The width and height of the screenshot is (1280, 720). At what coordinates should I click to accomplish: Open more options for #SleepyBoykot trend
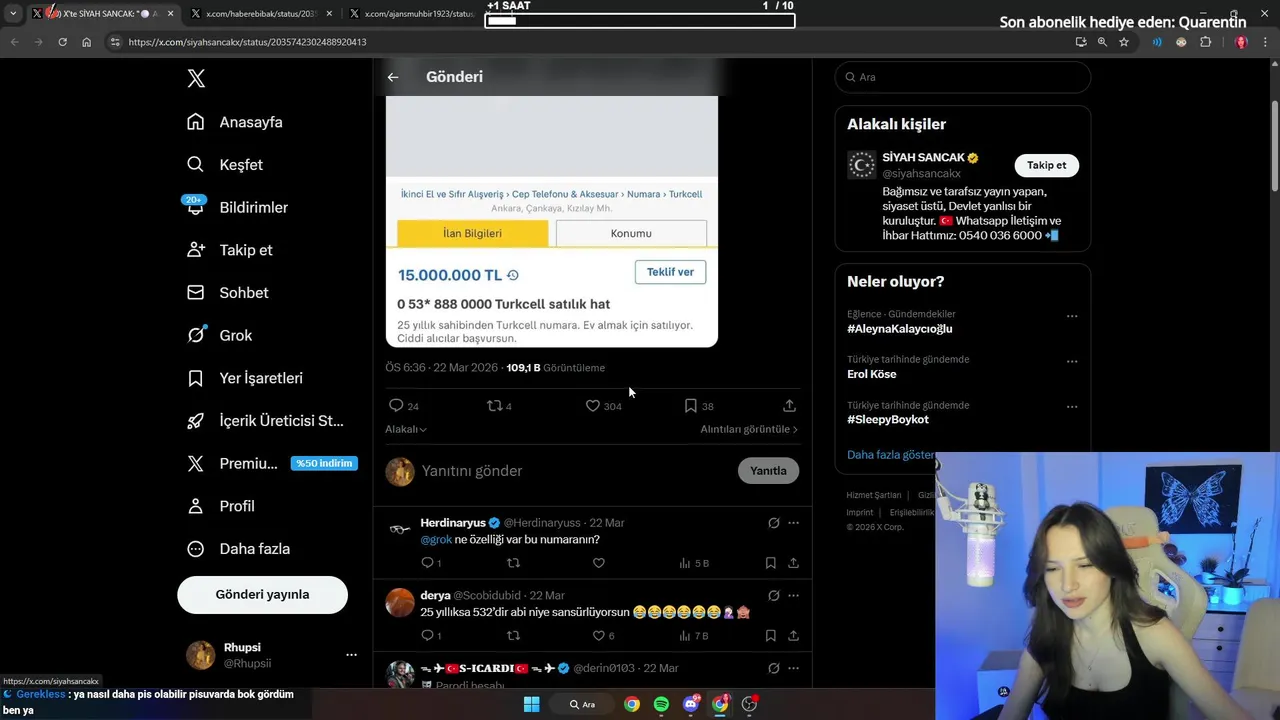pyautogui.click(x=1072, y=407)
